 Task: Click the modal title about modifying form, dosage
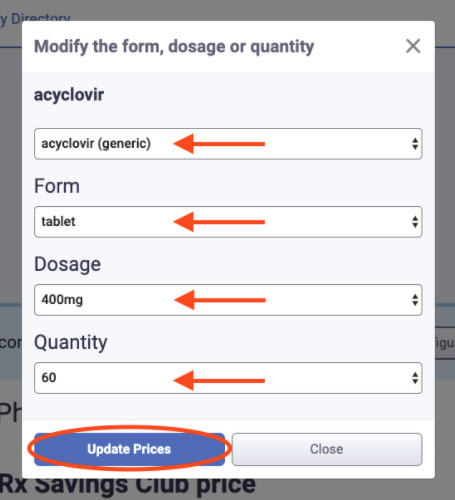coord(174,47)
